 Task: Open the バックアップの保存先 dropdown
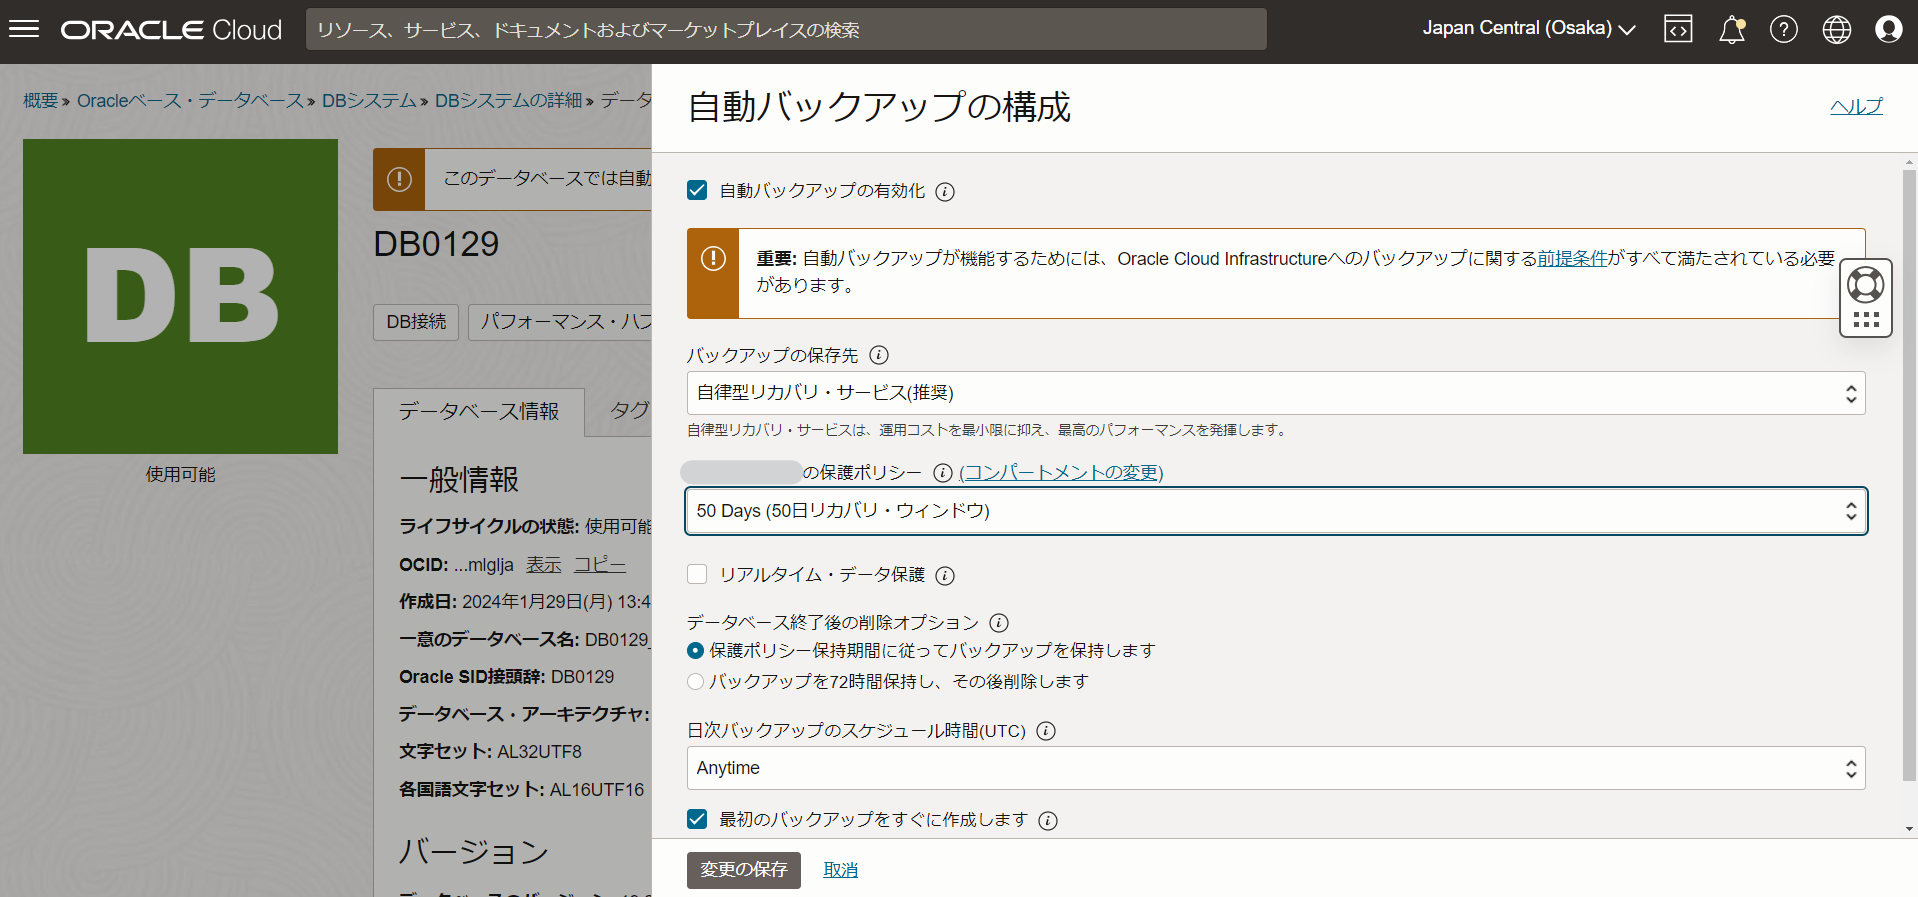[x=1275, y=393]
